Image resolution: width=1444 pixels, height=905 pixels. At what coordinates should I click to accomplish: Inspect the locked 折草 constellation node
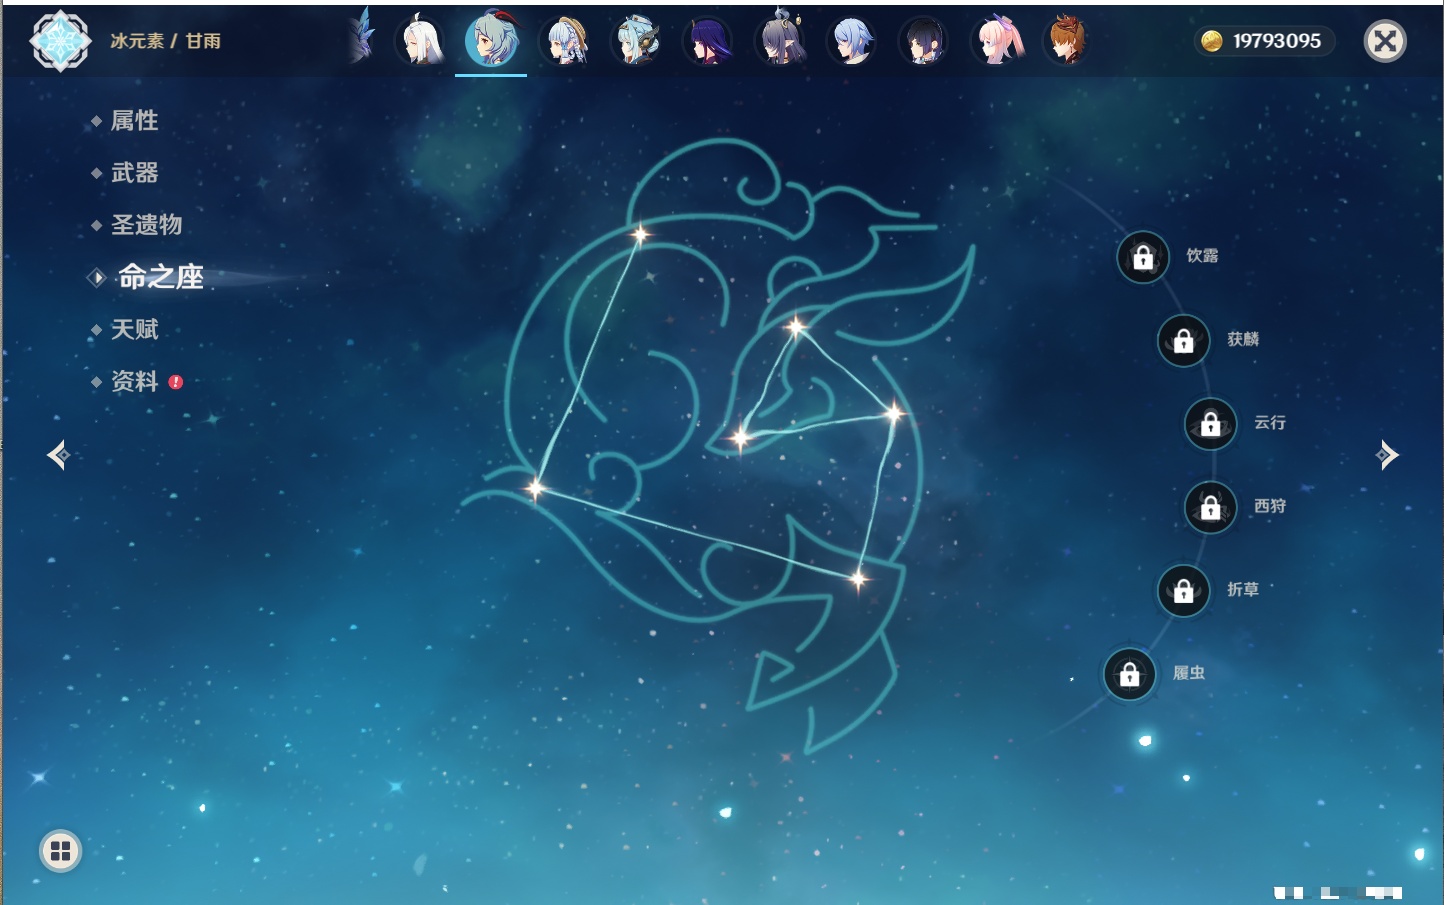[x=1183, y=591]
